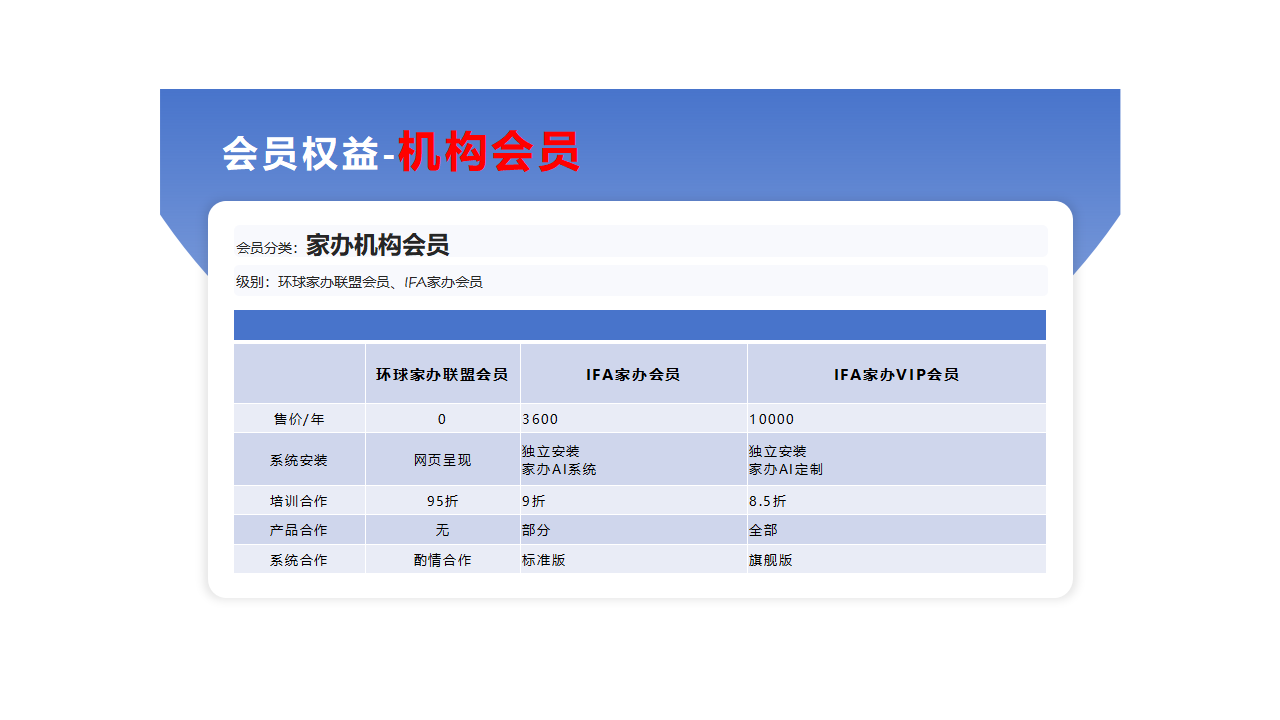Click the 全部 cell
The width and height of the screenshot is (1280, 720).
click(897, 530)
